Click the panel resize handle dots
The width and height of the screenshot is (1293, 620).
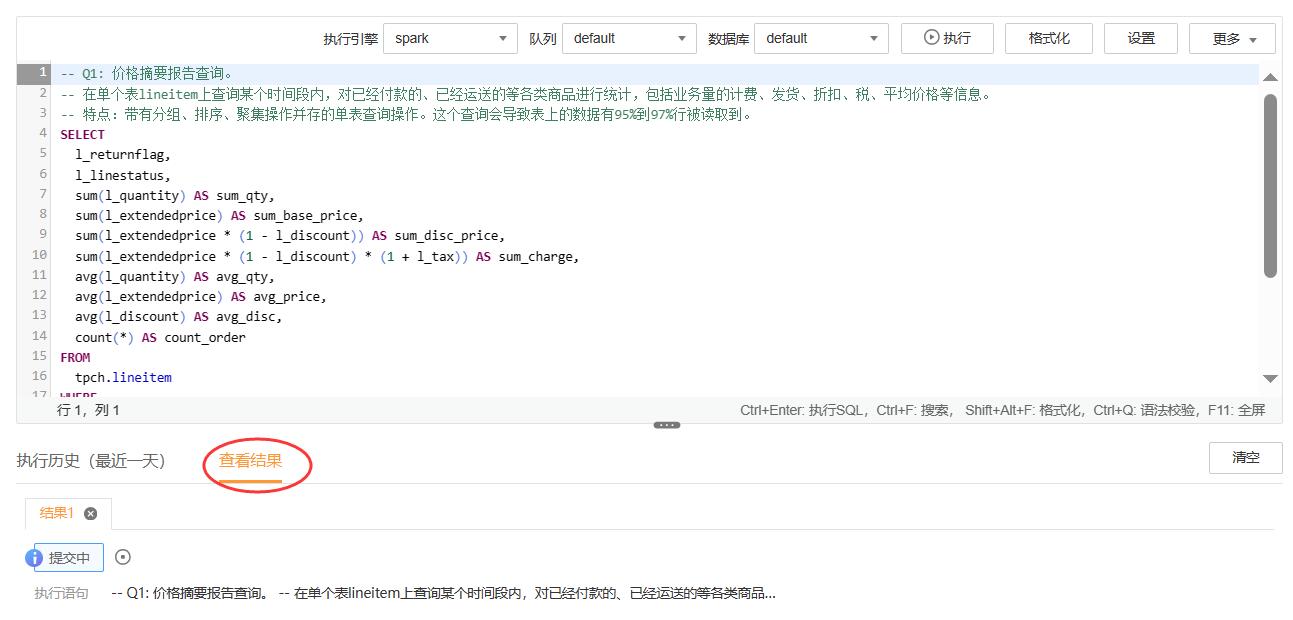tap(667, 425)
